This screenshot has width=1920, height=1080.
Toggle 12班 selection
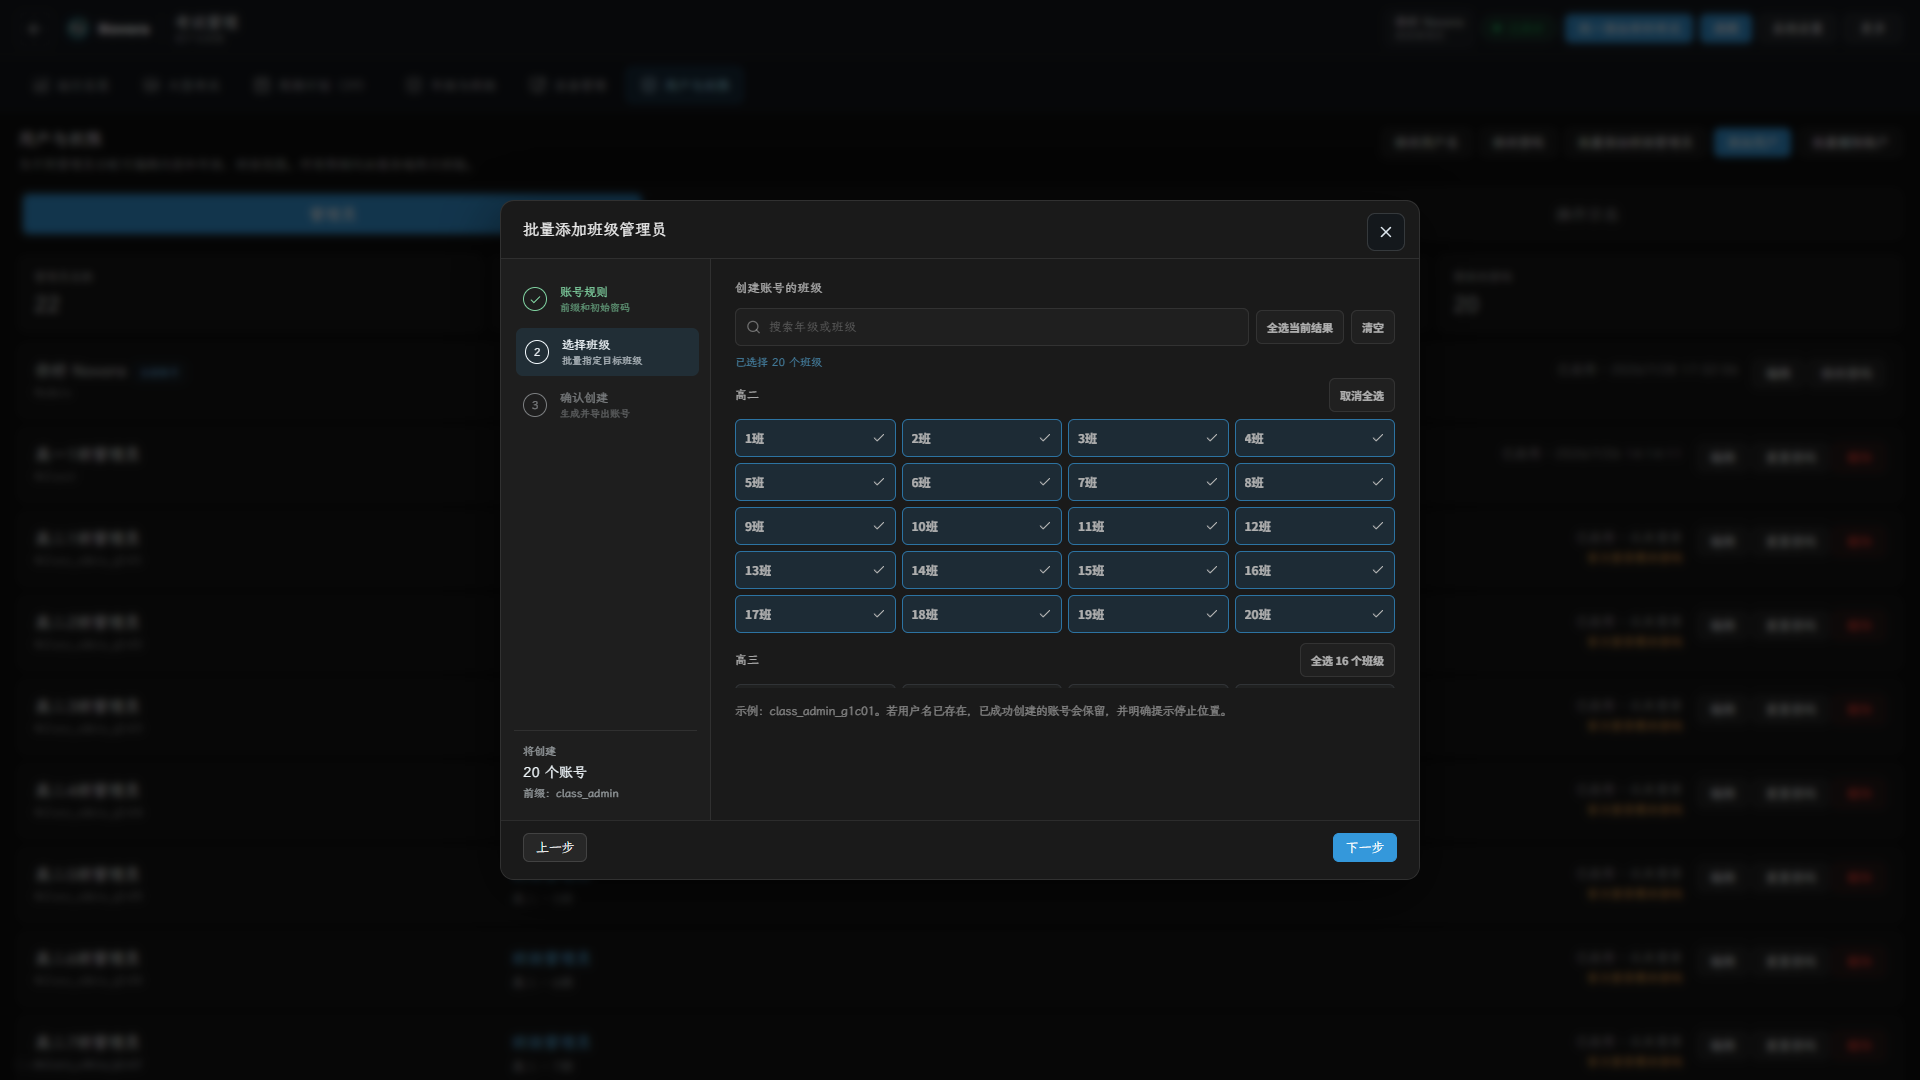click(1314, 526)
